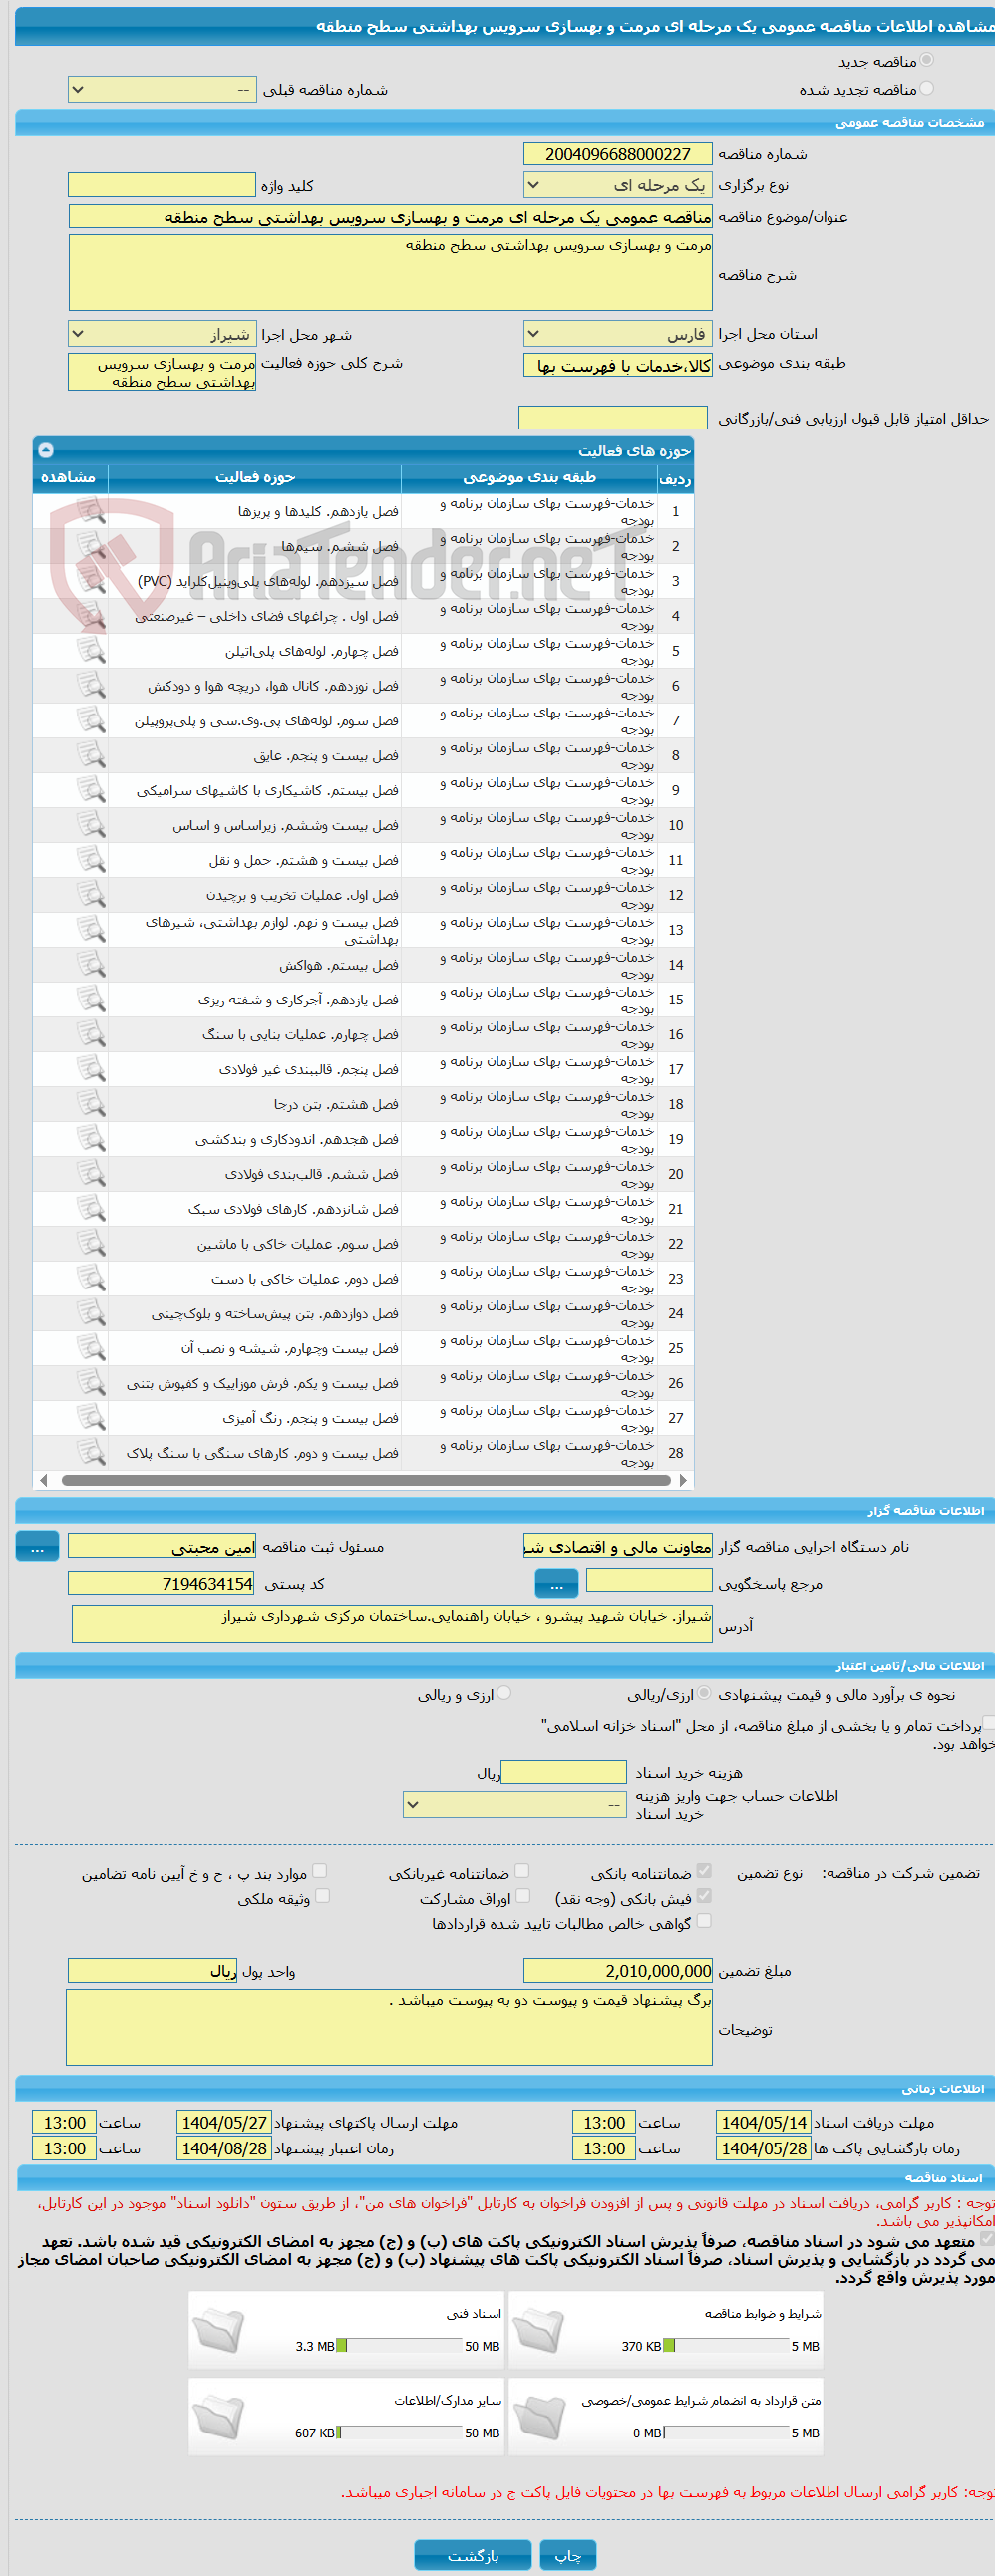Select مناقصه تجدید شده radio button
This screenshot has width=995, height=2576.
point(926,89)
